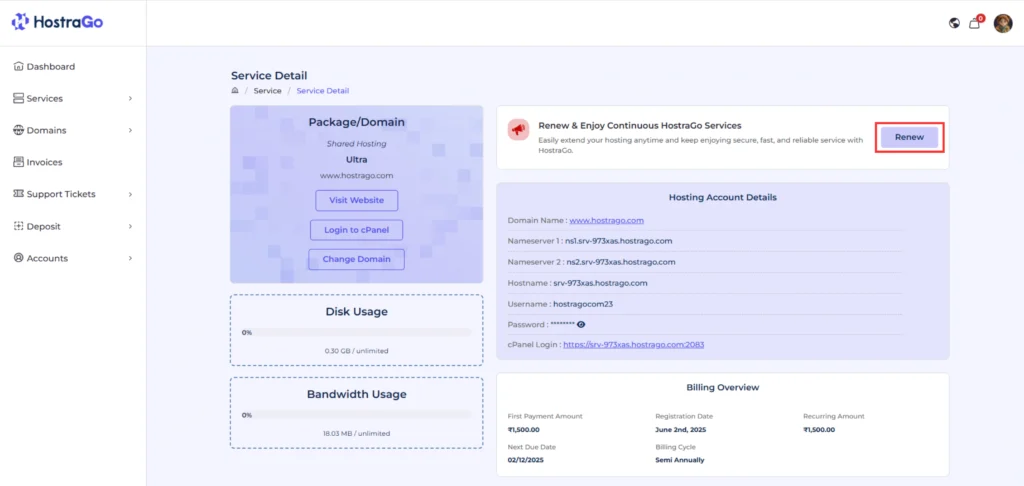Click the red megaphone icon
Screen dimensions: 1024x486
click(x=518, y=130)
